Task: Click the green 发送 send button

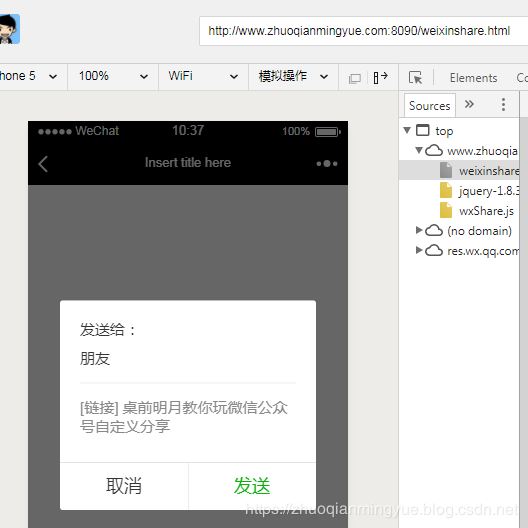Action: click(252, 486)
